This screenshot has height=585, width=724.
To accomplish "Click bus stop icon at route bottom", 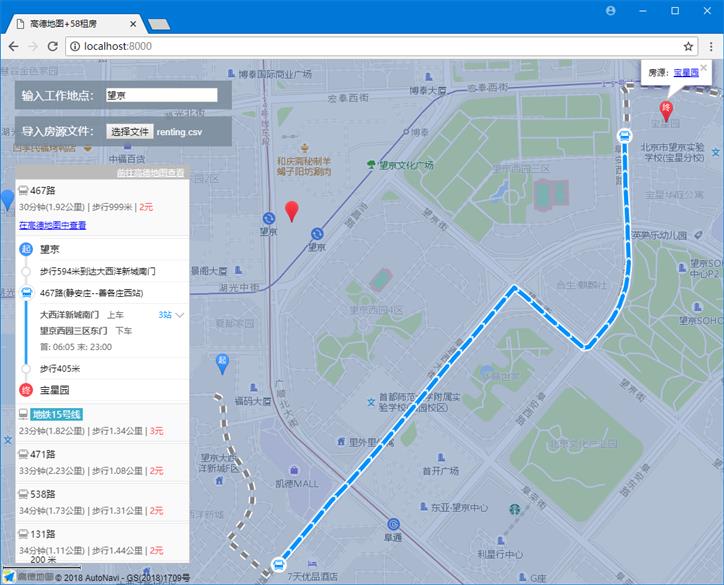I will [278, 564].
